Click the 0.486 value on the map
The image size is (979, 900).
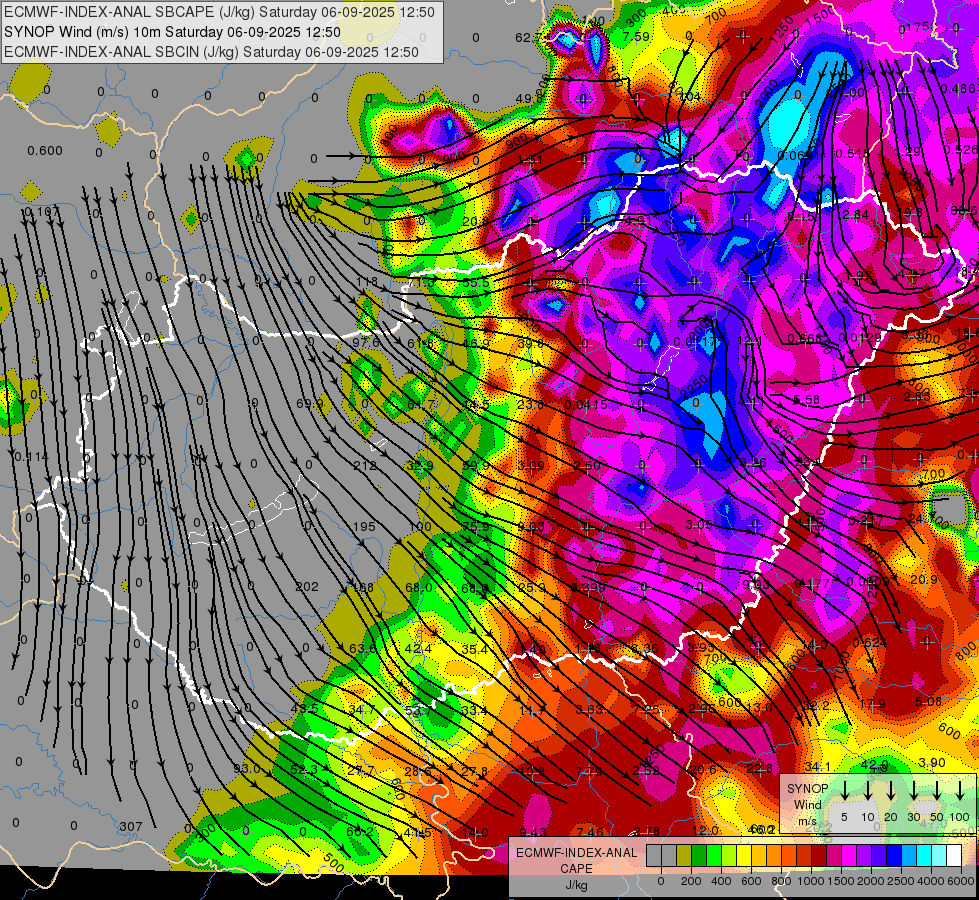(x=958, y=89)
